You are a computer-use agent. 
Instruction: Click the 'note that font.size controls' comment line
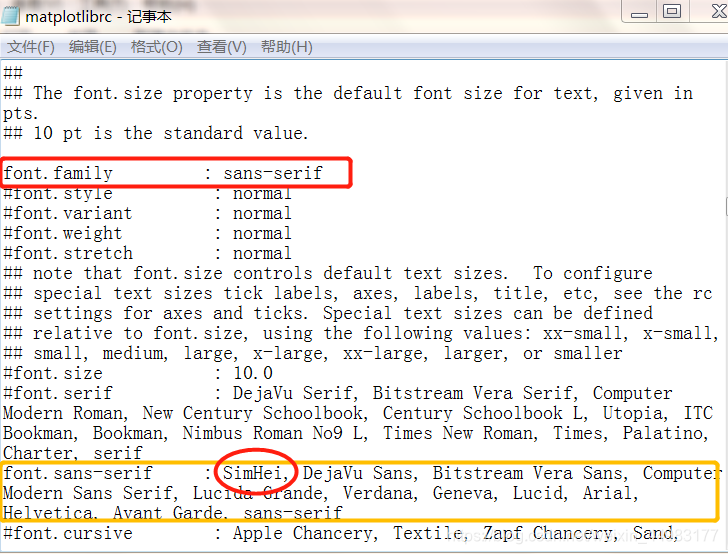[x=328, y=273]
